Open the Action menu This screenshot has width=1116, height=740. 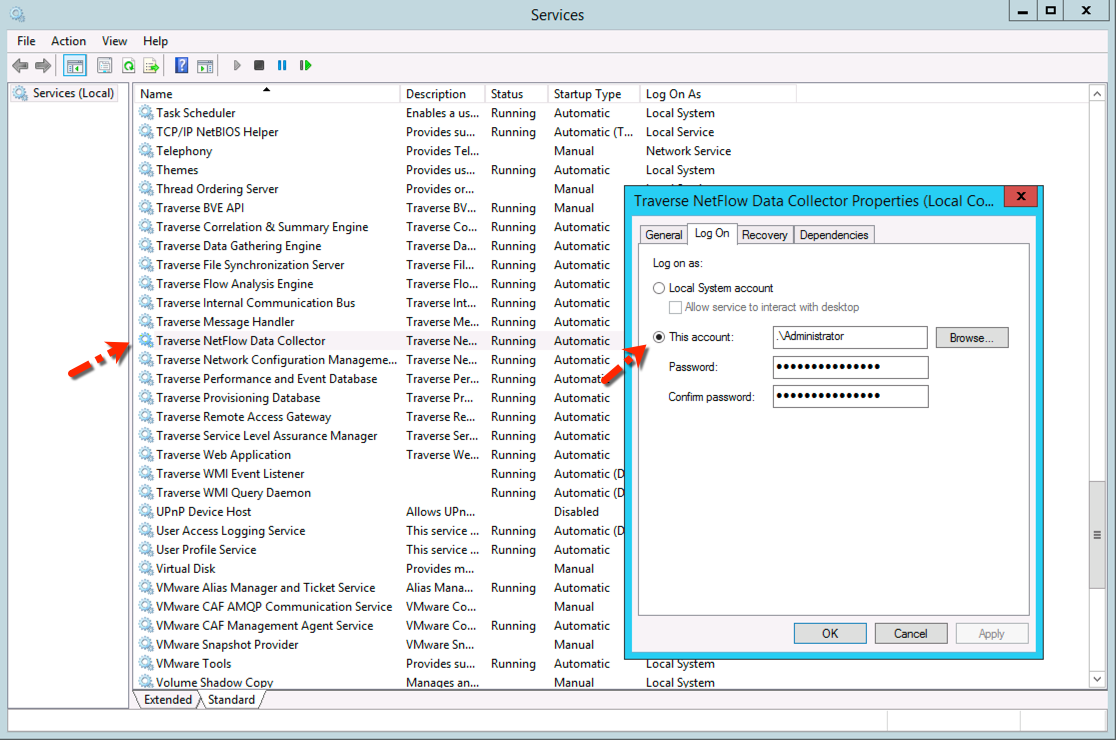(68, 41)
